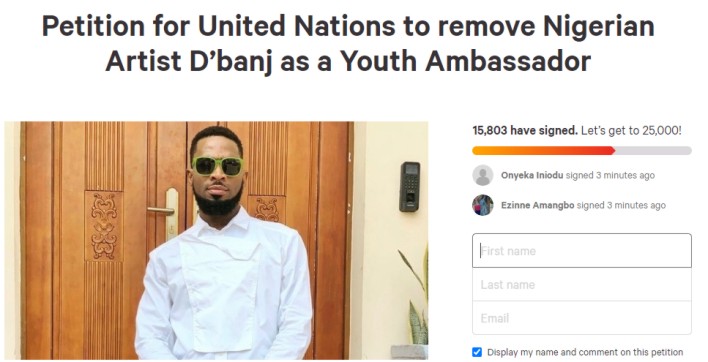Image resolution: width=708 pixels, height=362 pixels.
Task: Click the 'Let's get to 25,000!' goal text
Action: [x=631, y=130]
